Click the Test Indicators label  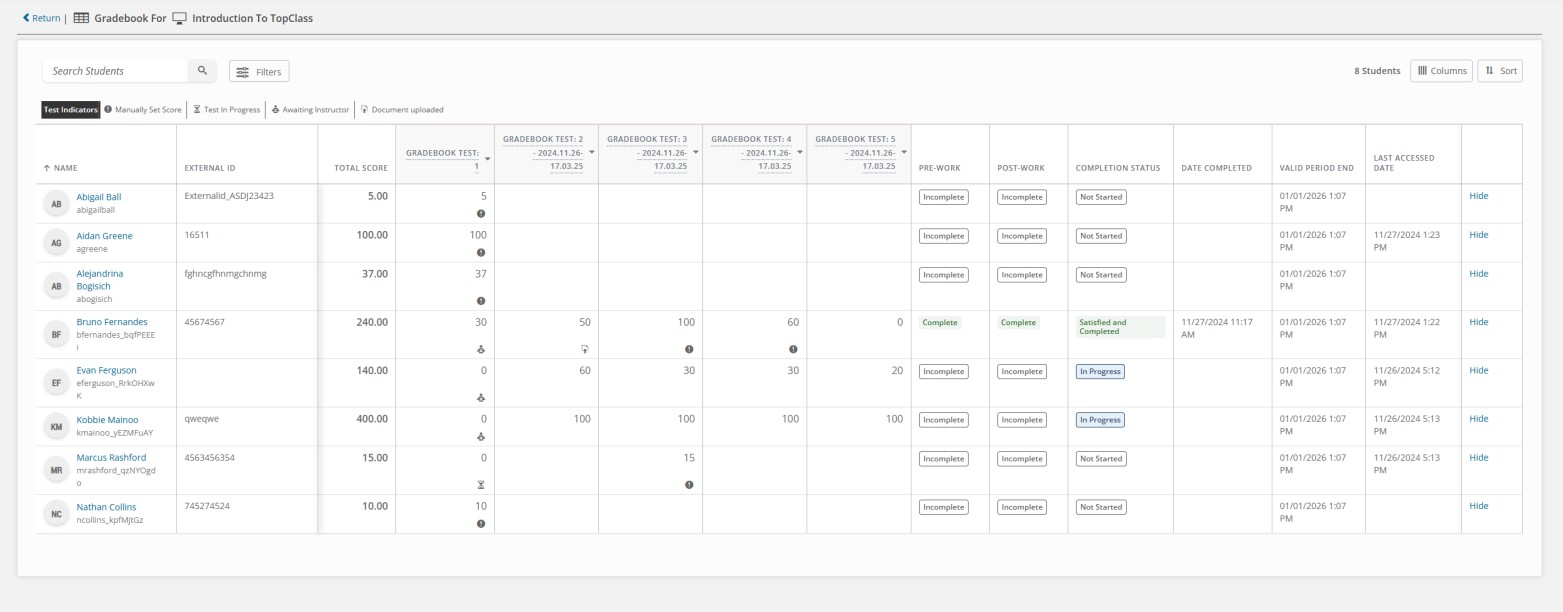[x=71, y=110]
